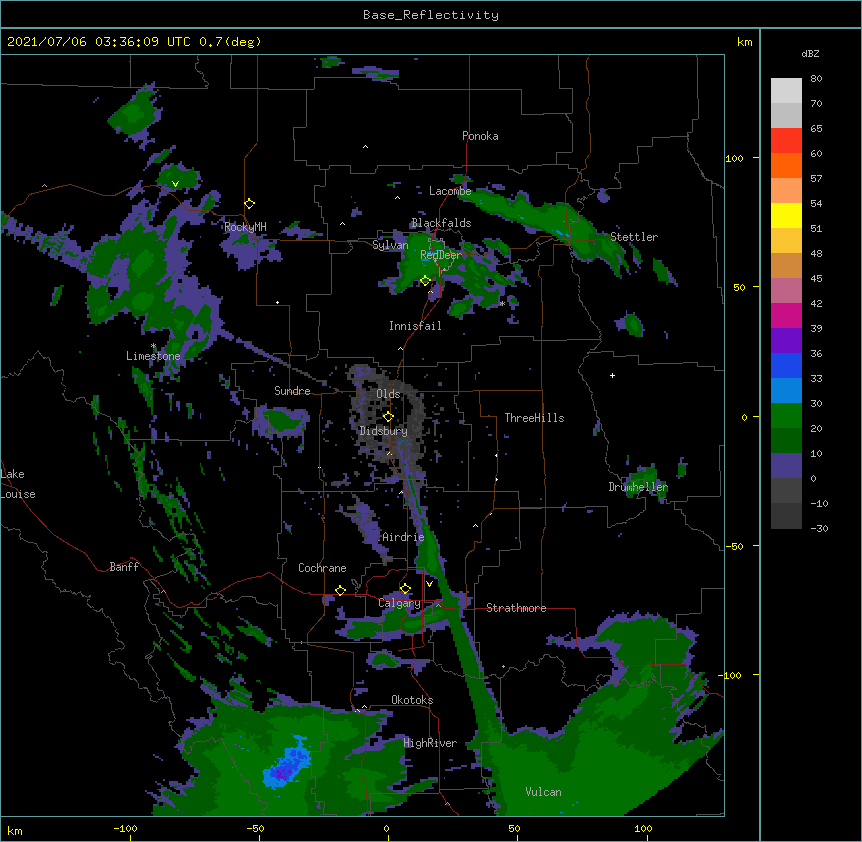Click the RedDeer label
Viewport: 862px width, 842px height.
click(x=440, y=255)
